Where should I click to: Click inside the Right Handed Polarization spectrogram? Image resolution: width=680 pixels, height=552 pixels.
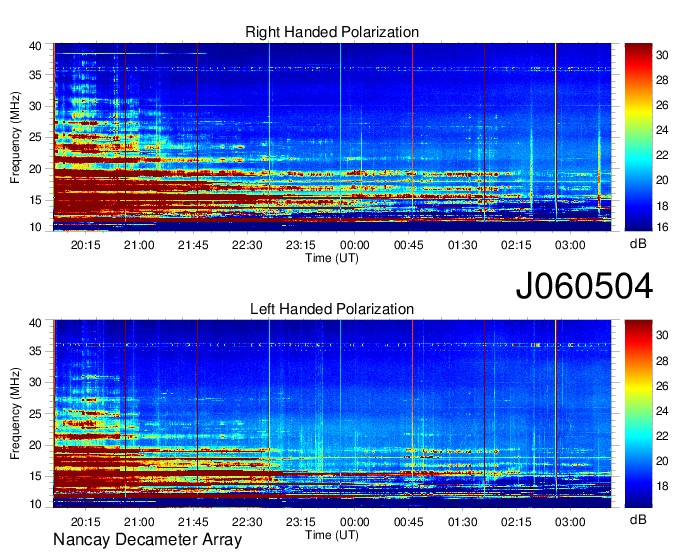click(332, 137)
